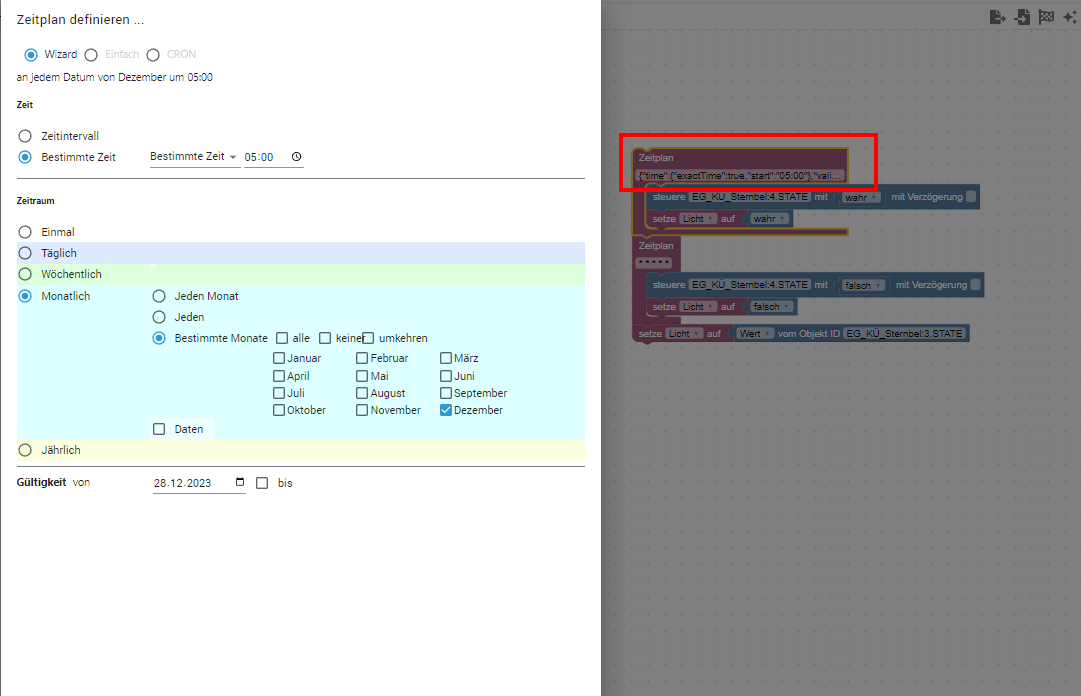Open the falsch dropdown in second setze block
The width and height of the screenshot is (1081, 696).
pyautogui.click(x=771, y=307)
